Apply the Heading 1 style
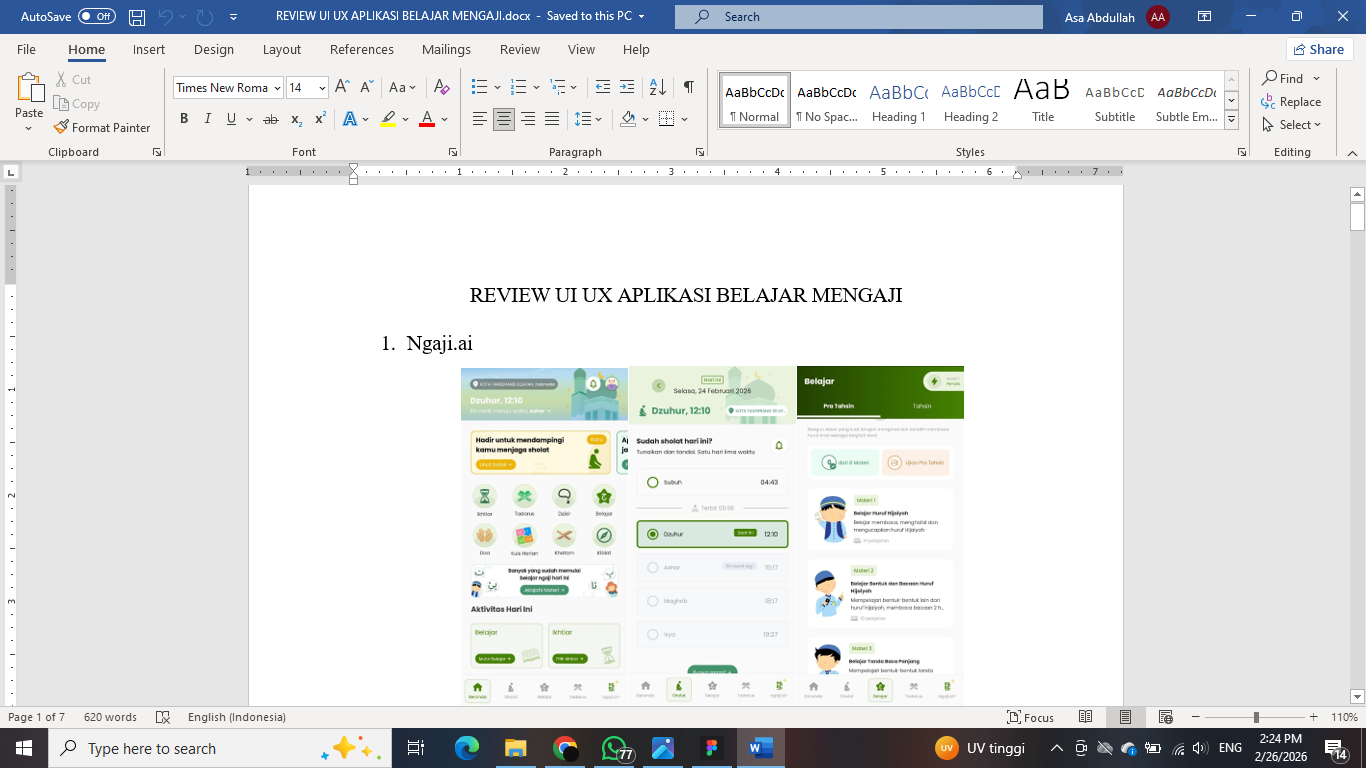 click(x=898, y=101)
